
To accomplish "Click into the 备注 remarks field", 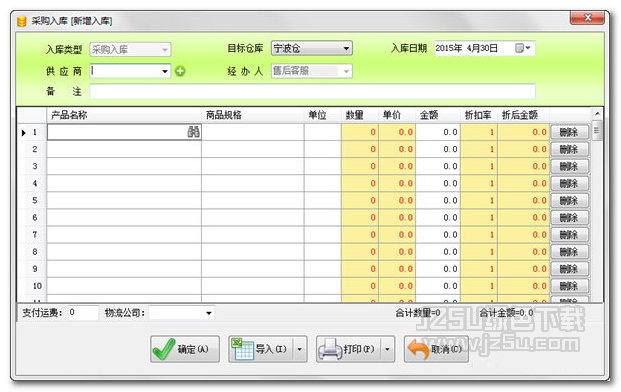I will click(x=312, y=91).
